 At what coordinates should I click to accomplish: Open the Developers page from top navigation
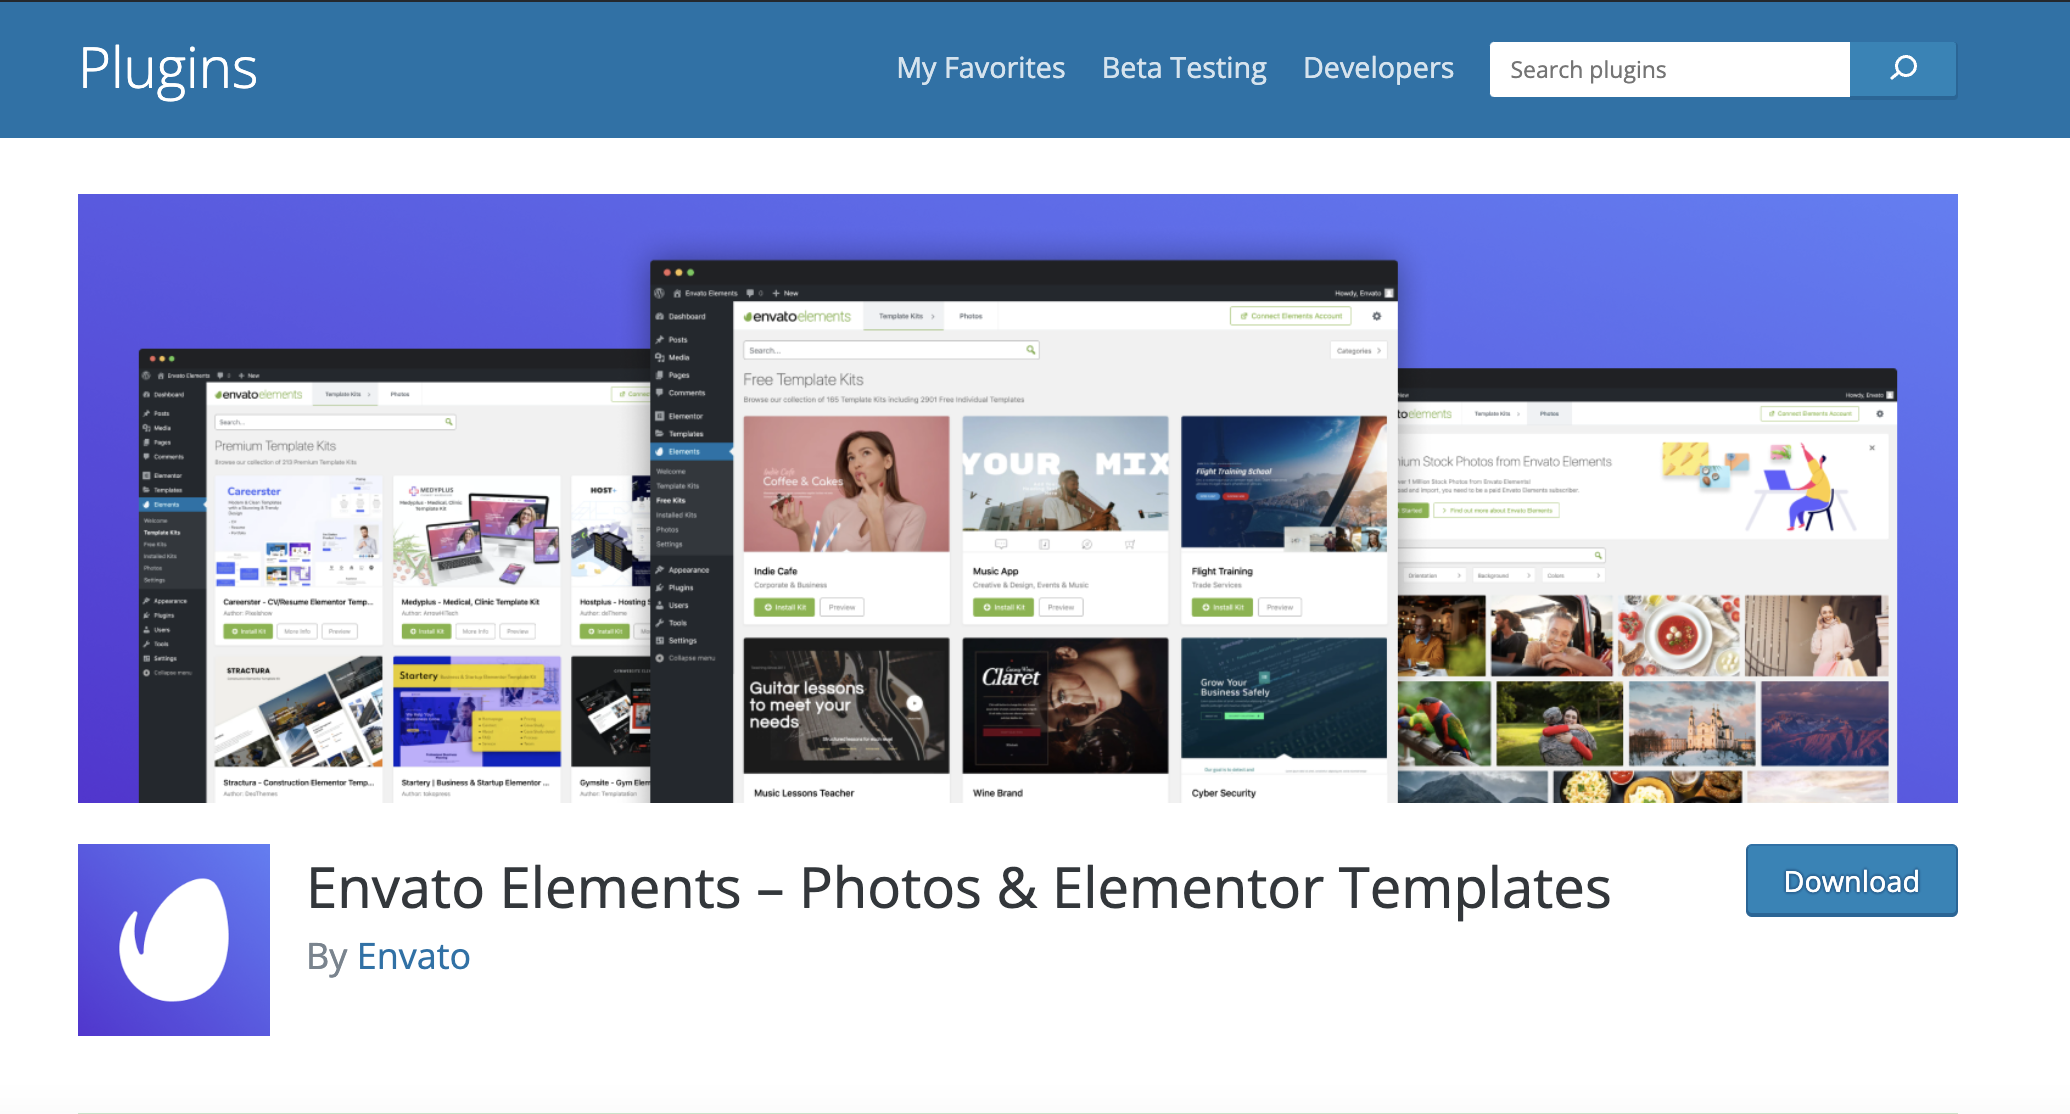pyautogui.click(x=1378, y=68)
